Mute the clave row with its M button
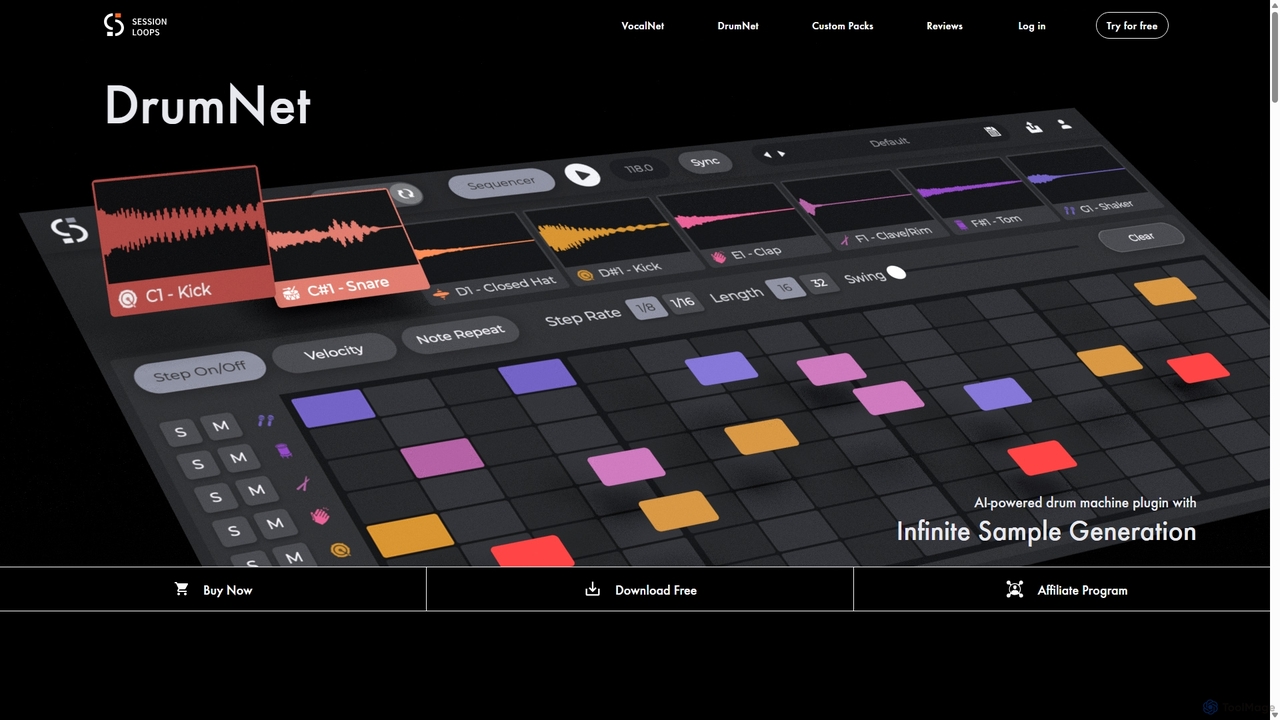 point(256,490)
